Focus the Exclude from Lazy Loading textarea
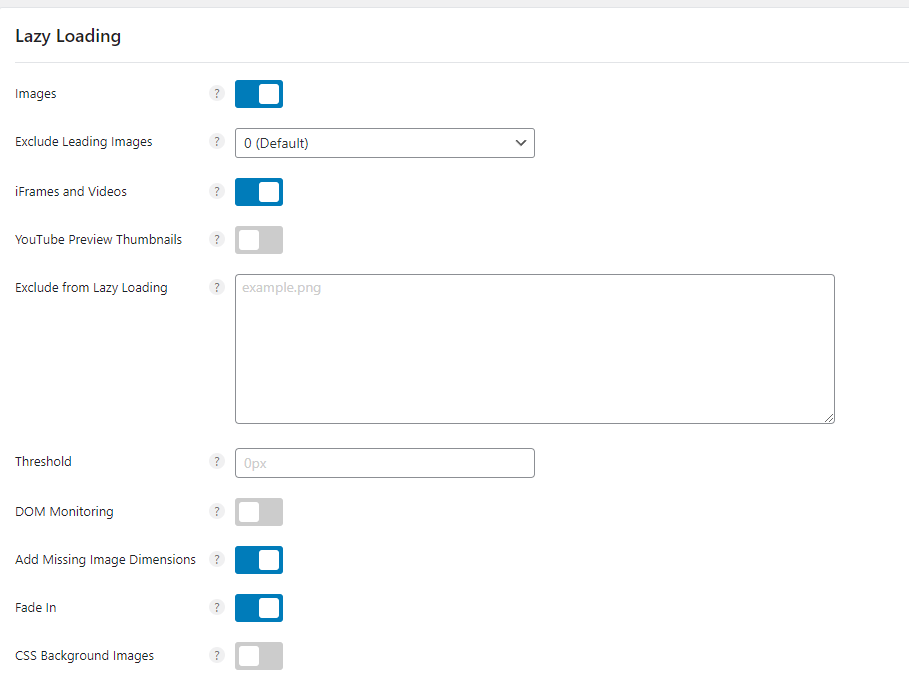The height and width of the screenshot is (690, 909). point(535,349)
